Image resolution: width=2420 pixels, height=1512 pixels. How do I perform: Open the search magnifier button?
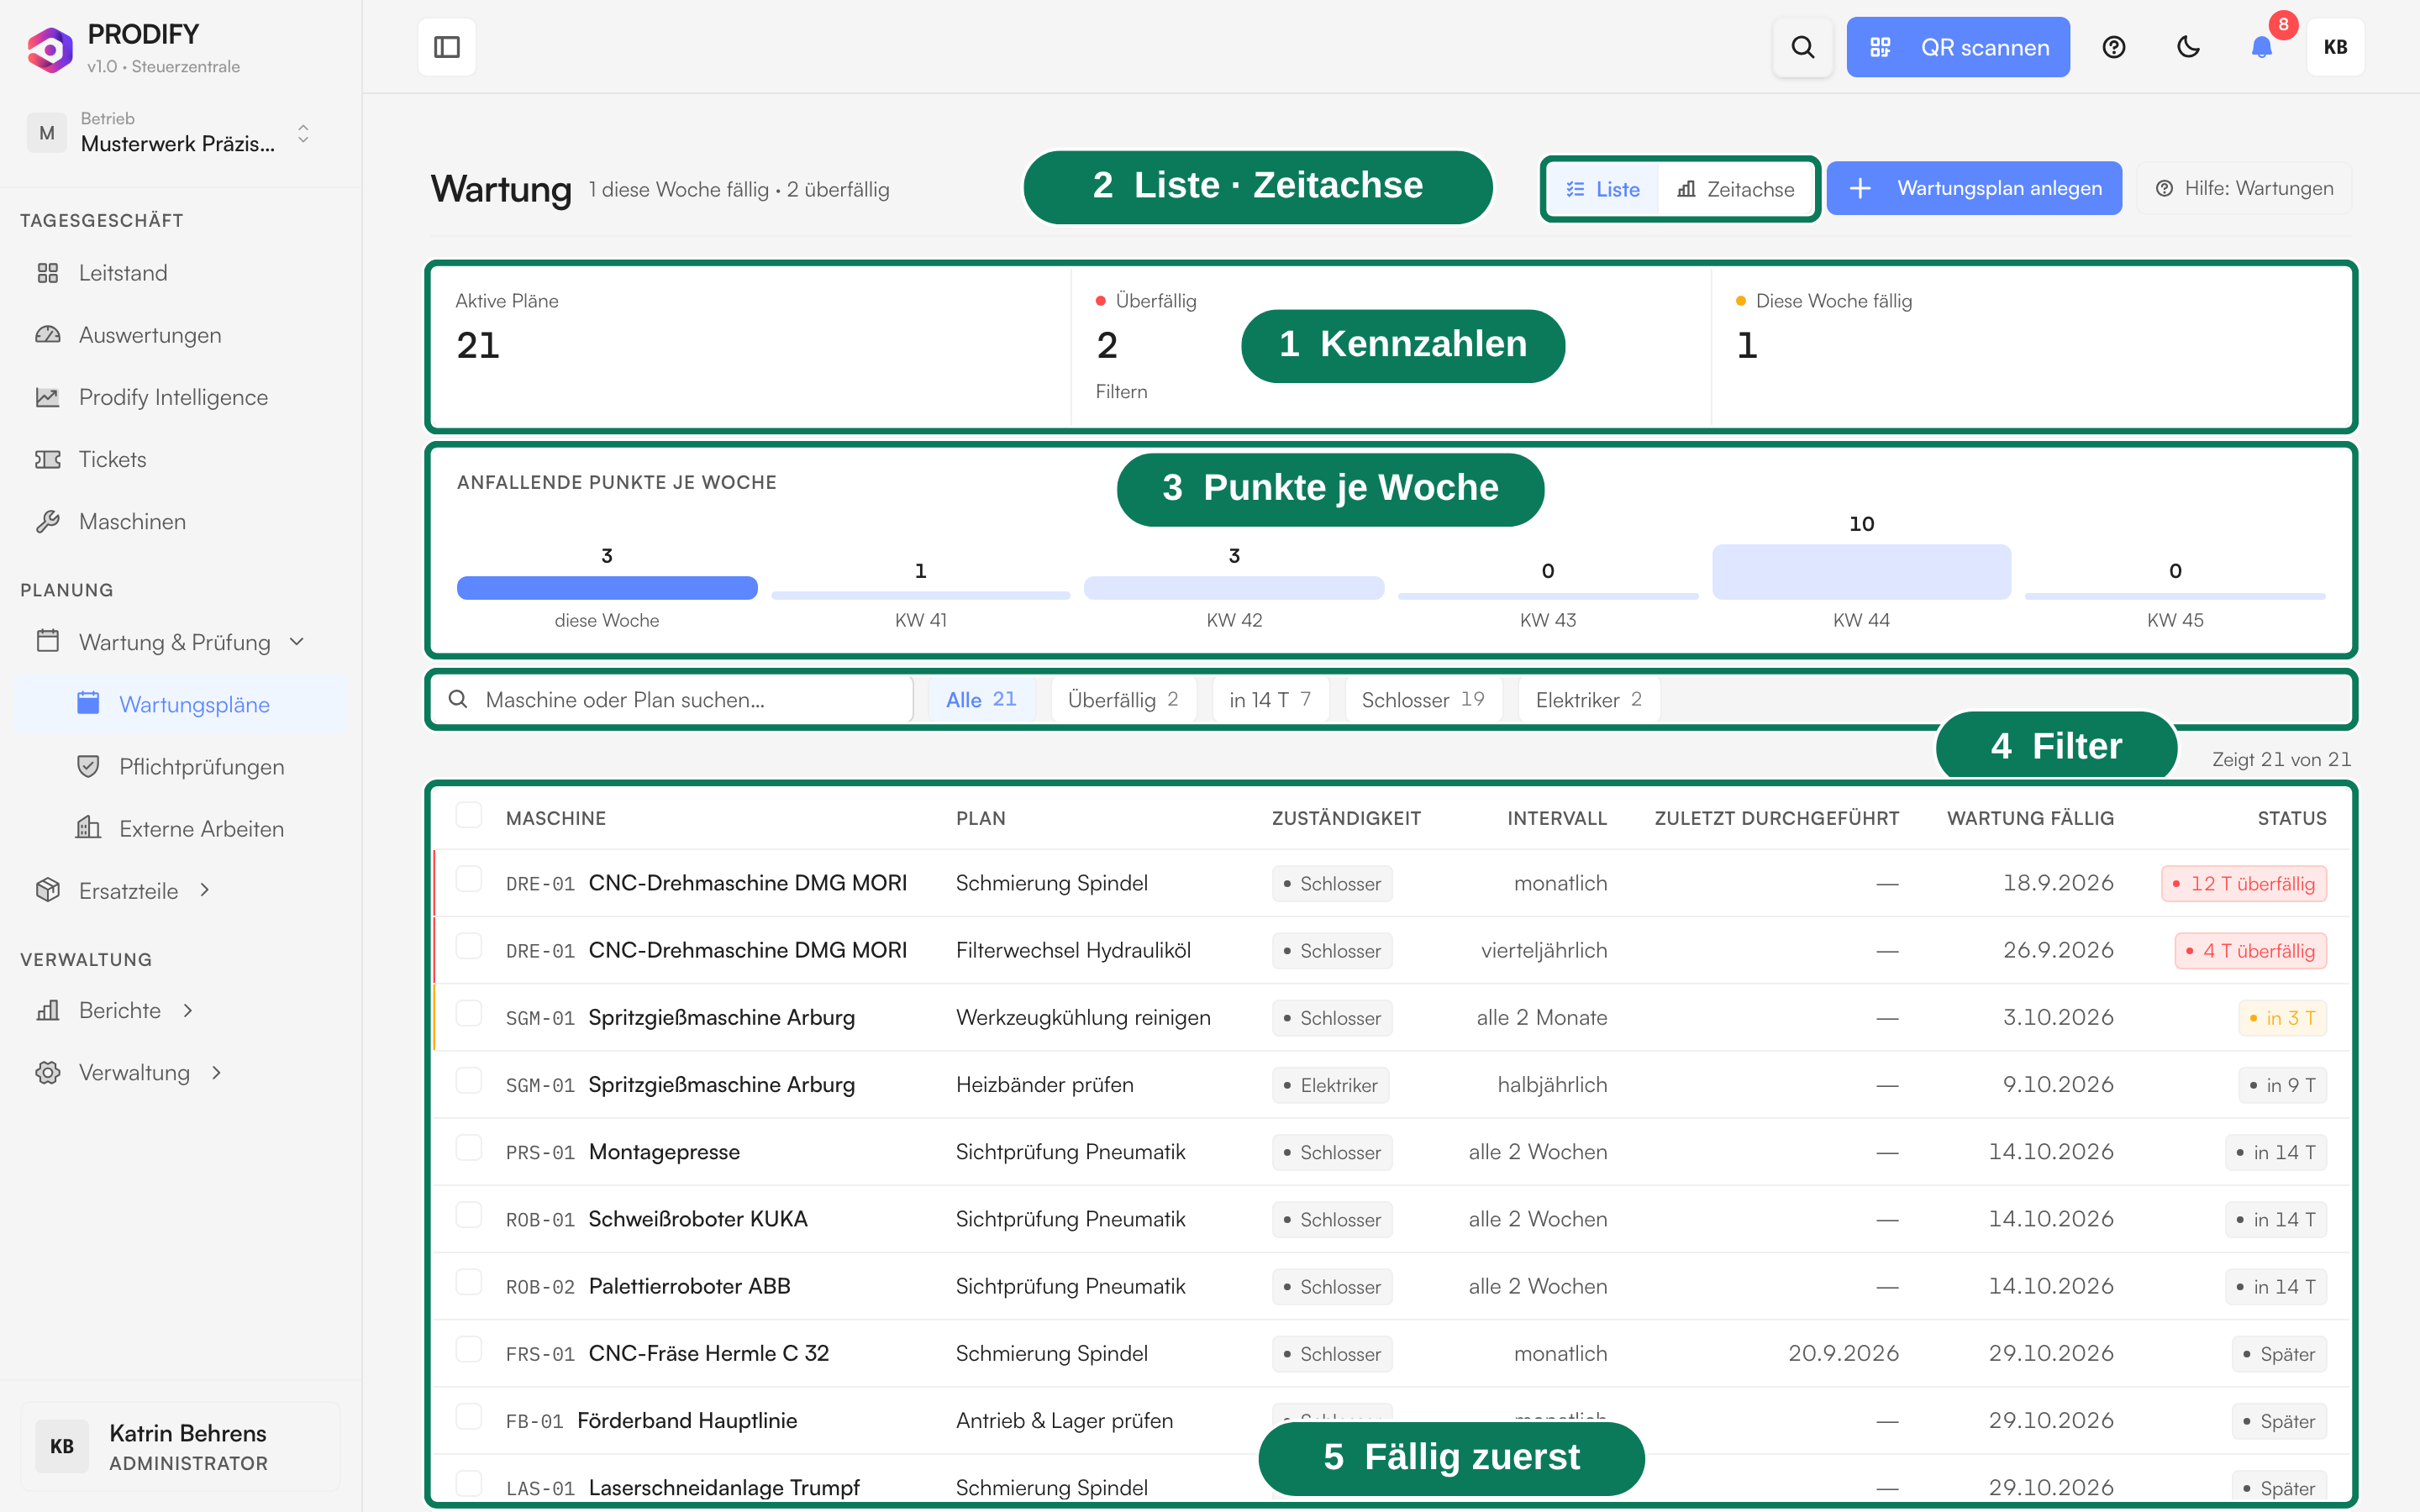pyautogui.click(x=1802, y=47)
